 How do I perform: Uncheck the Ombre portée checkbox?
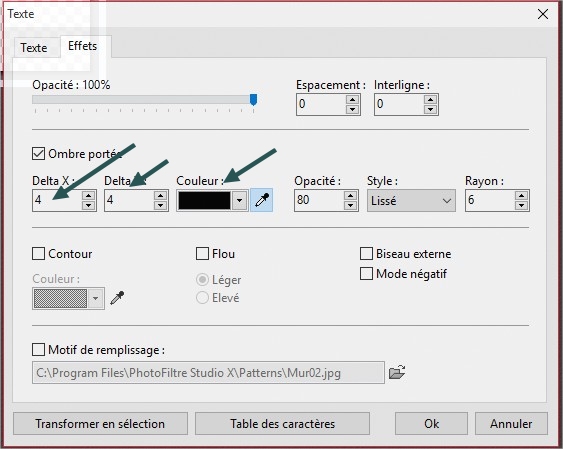[38, 154]
